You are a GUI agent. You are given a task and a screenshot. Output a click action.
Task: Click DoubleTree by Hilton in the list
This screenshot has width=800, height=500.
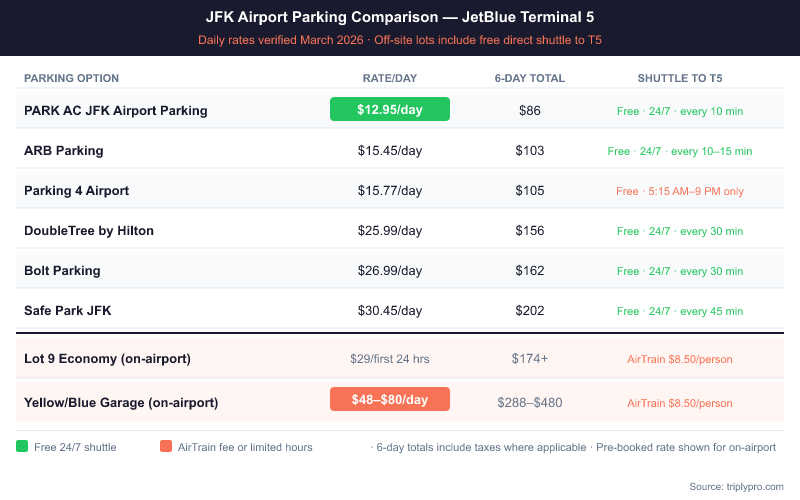(89, 231)
